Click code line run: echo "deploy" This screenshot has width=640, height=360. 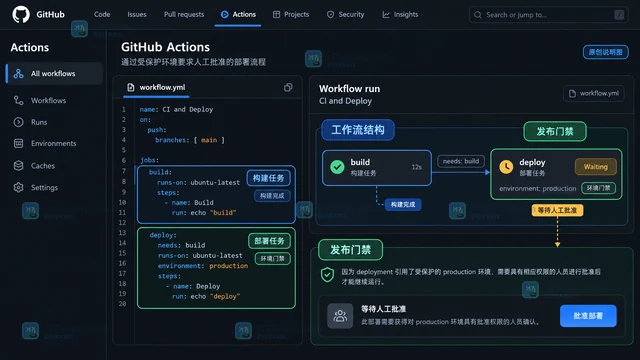(206, 296)
